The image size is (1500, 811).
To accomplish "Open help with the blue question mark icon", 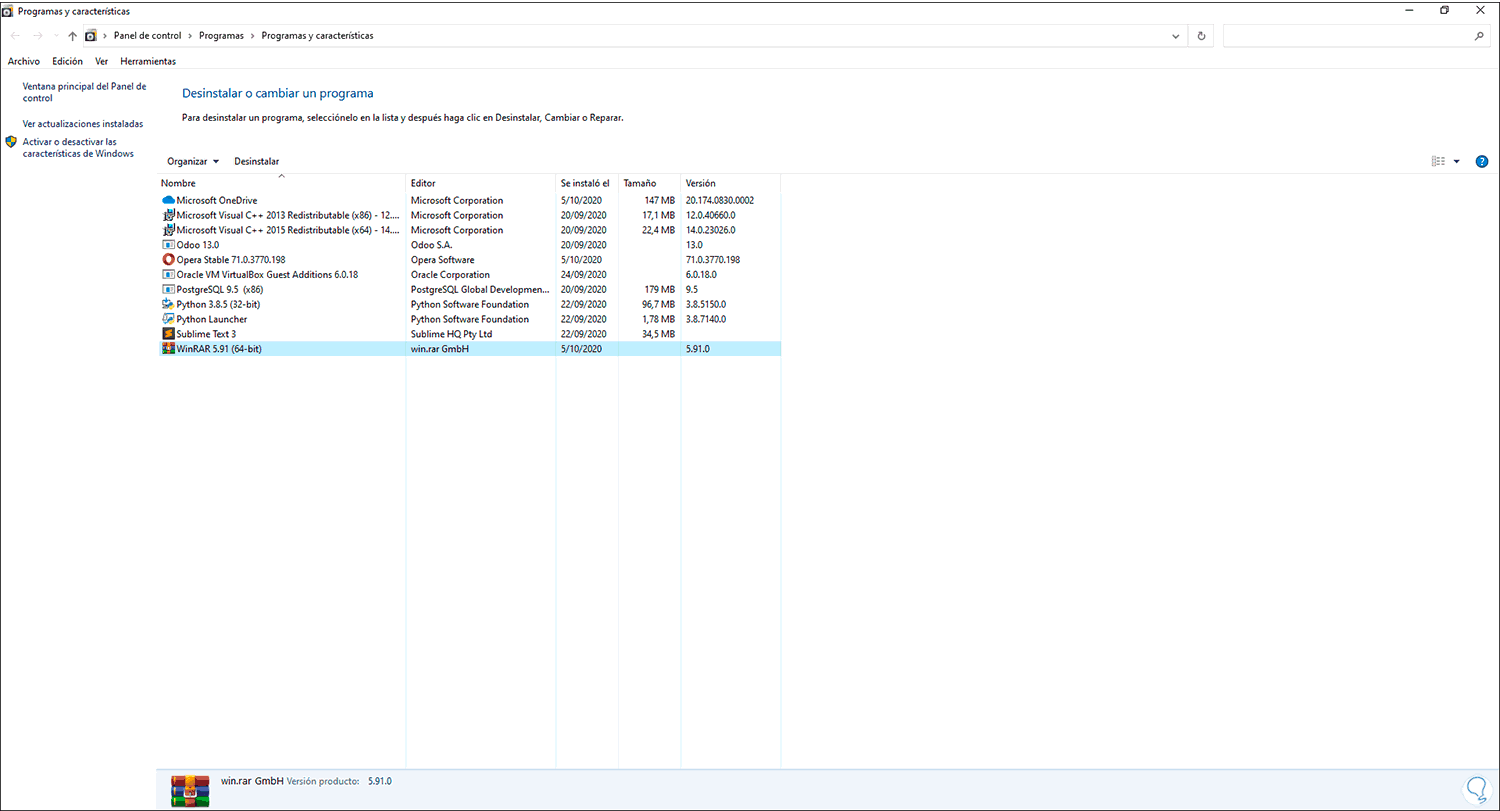I will (1482, 161).
